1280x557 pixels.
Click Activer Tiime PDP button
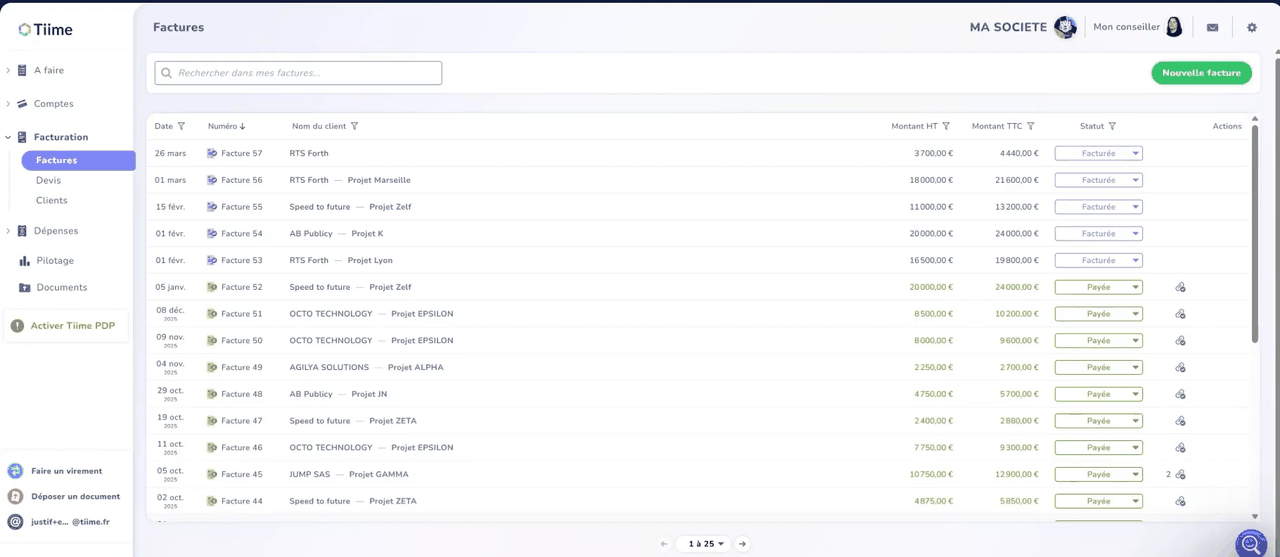point(65,326)
